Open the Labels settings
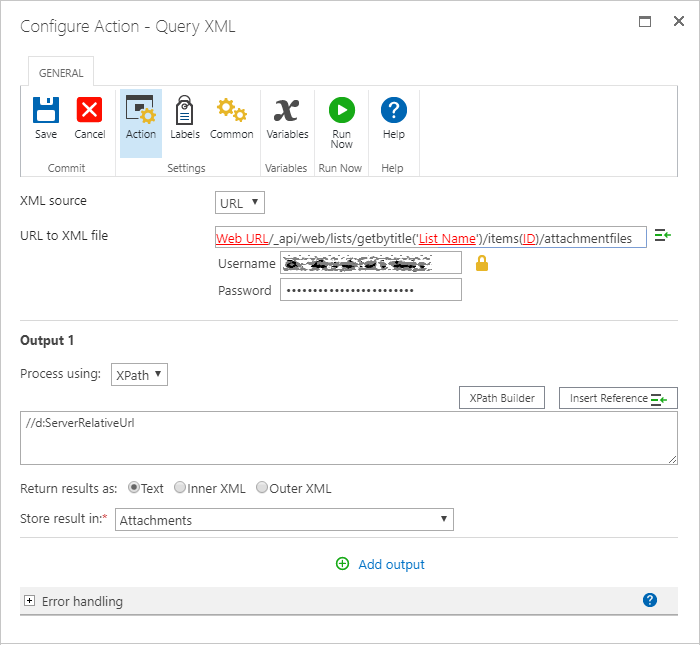 [x=184, y=118]
